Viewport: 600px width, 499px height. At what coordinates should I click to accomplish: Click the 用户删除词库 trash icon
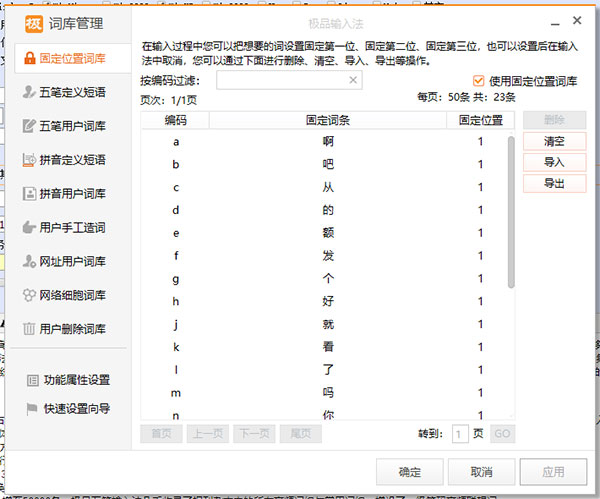click(28, 329)
